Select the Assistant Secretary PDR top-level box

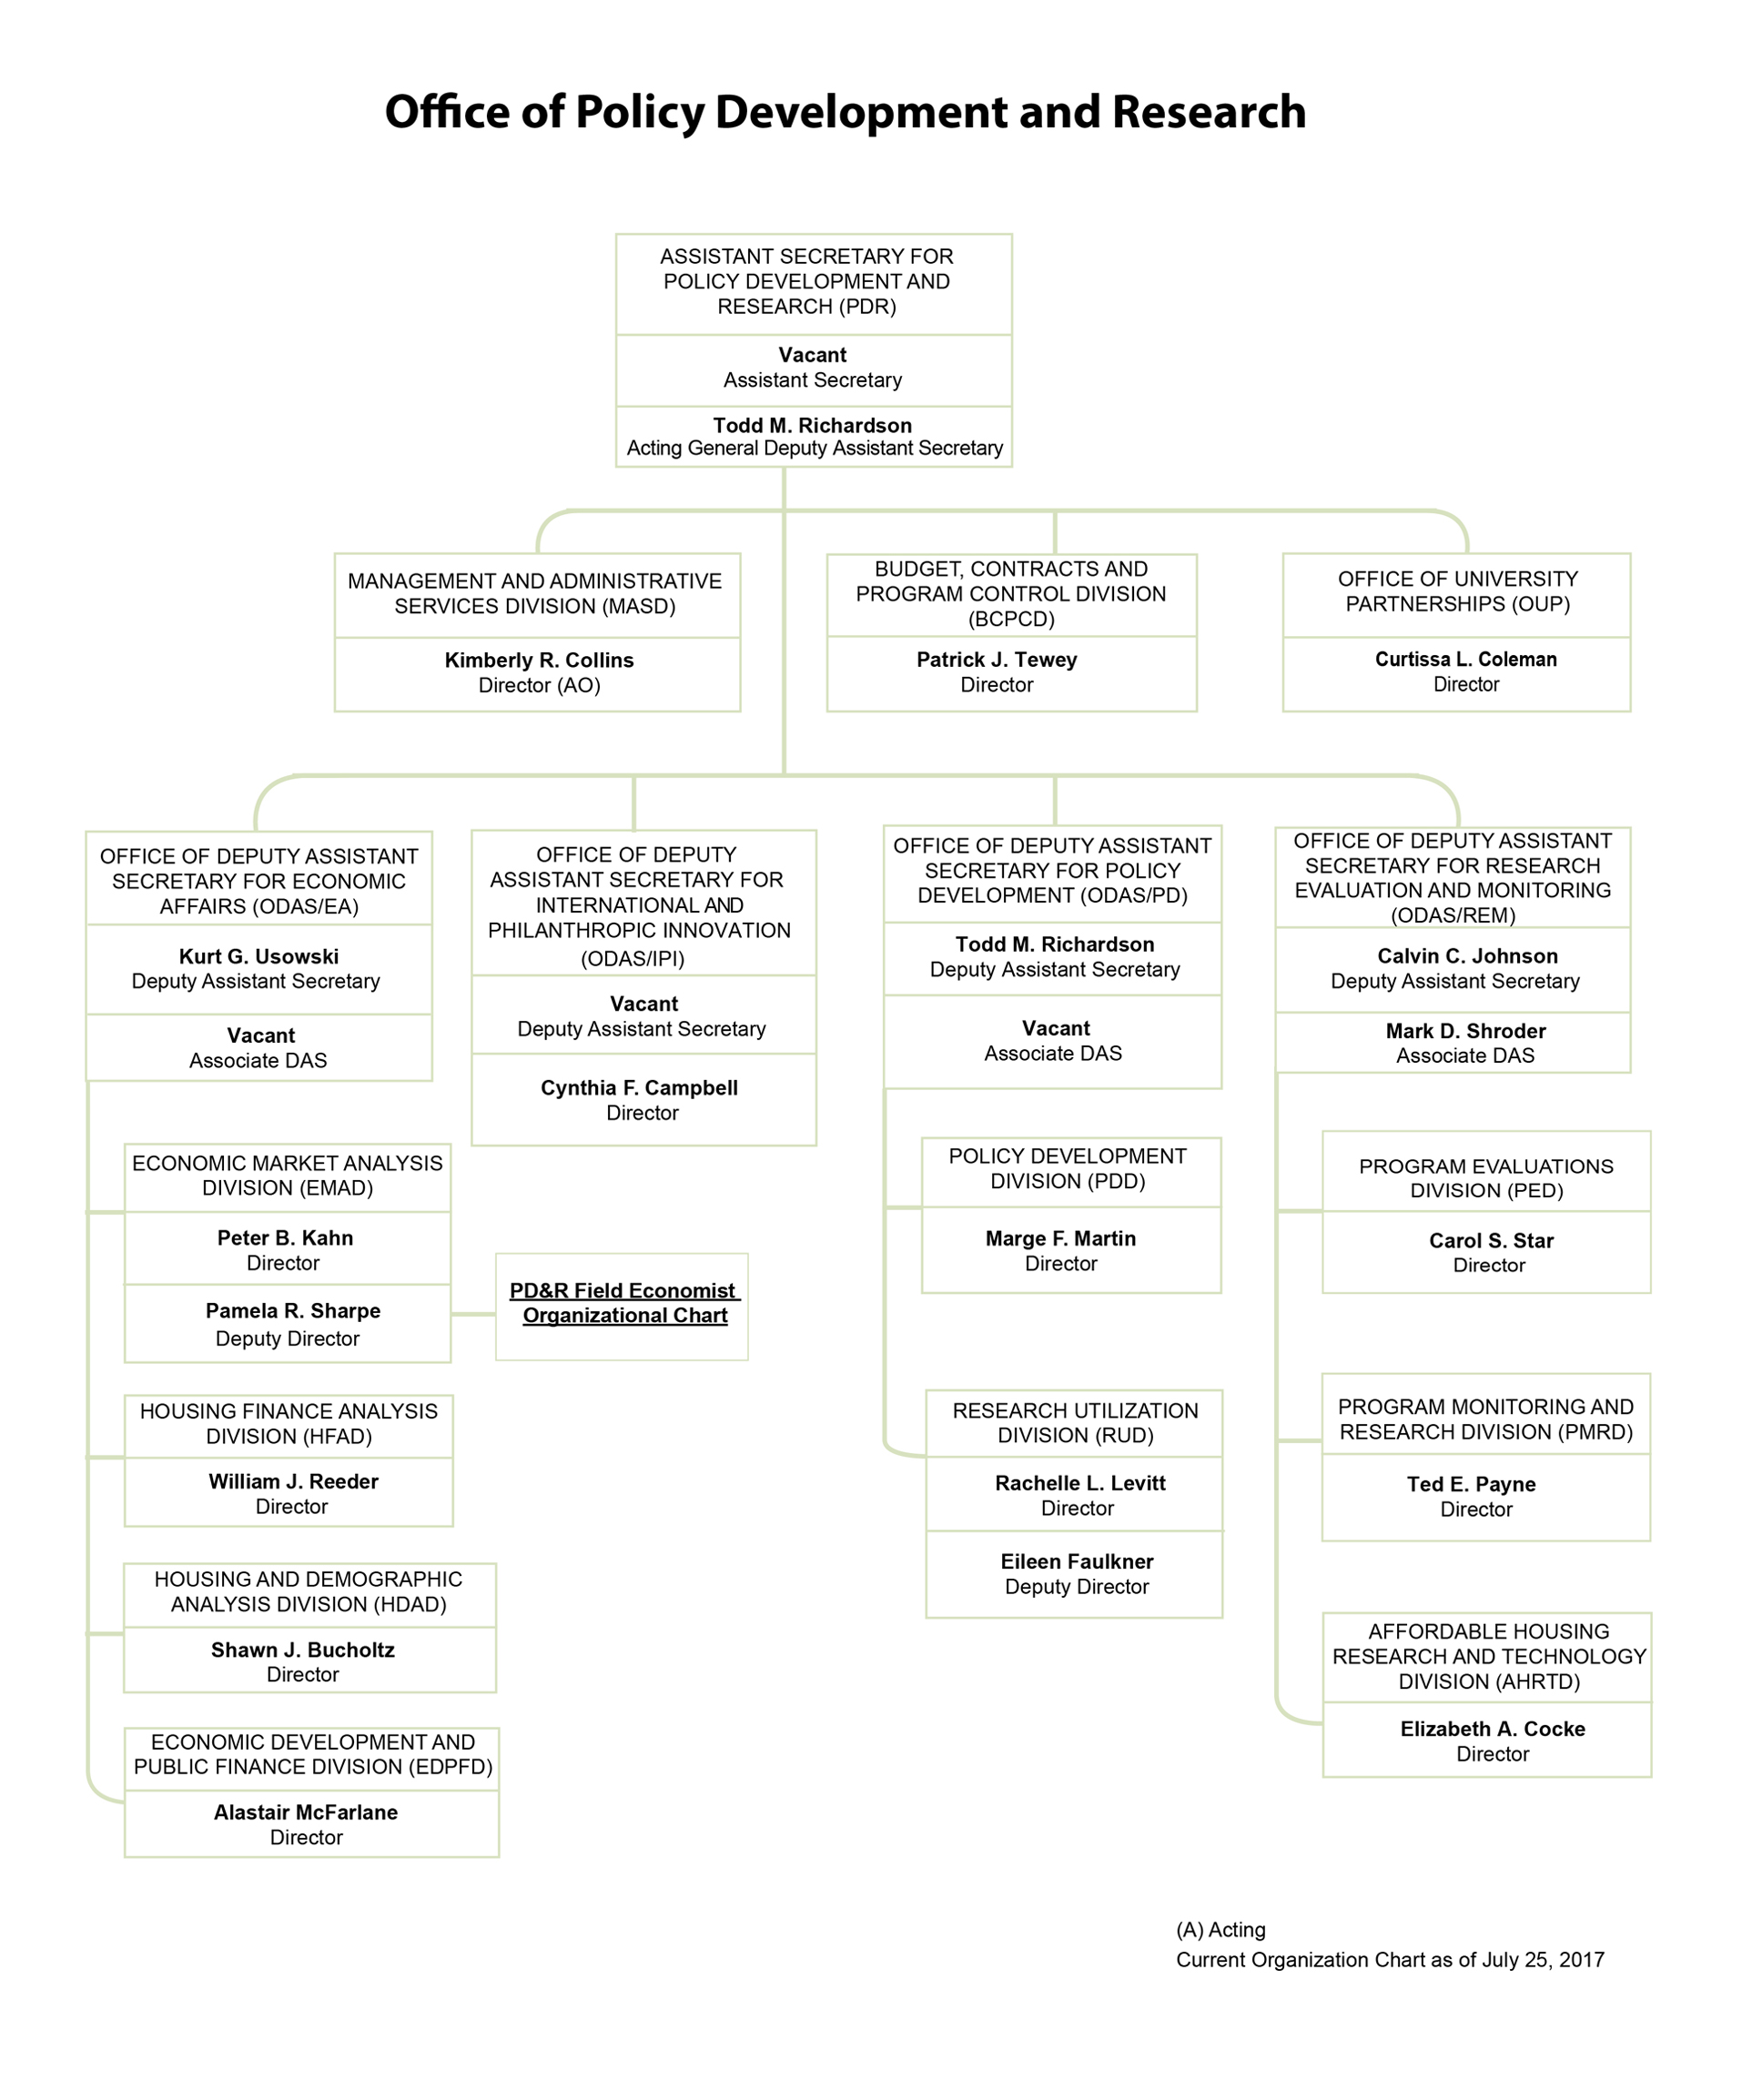pos(876,268)
